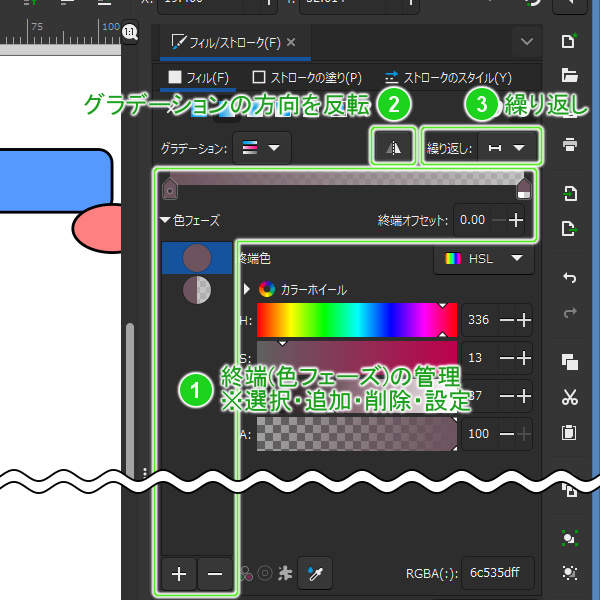This screenshot has width=600, height=600.
Task: Click the new document icon
Action: (x=569, y=41)
